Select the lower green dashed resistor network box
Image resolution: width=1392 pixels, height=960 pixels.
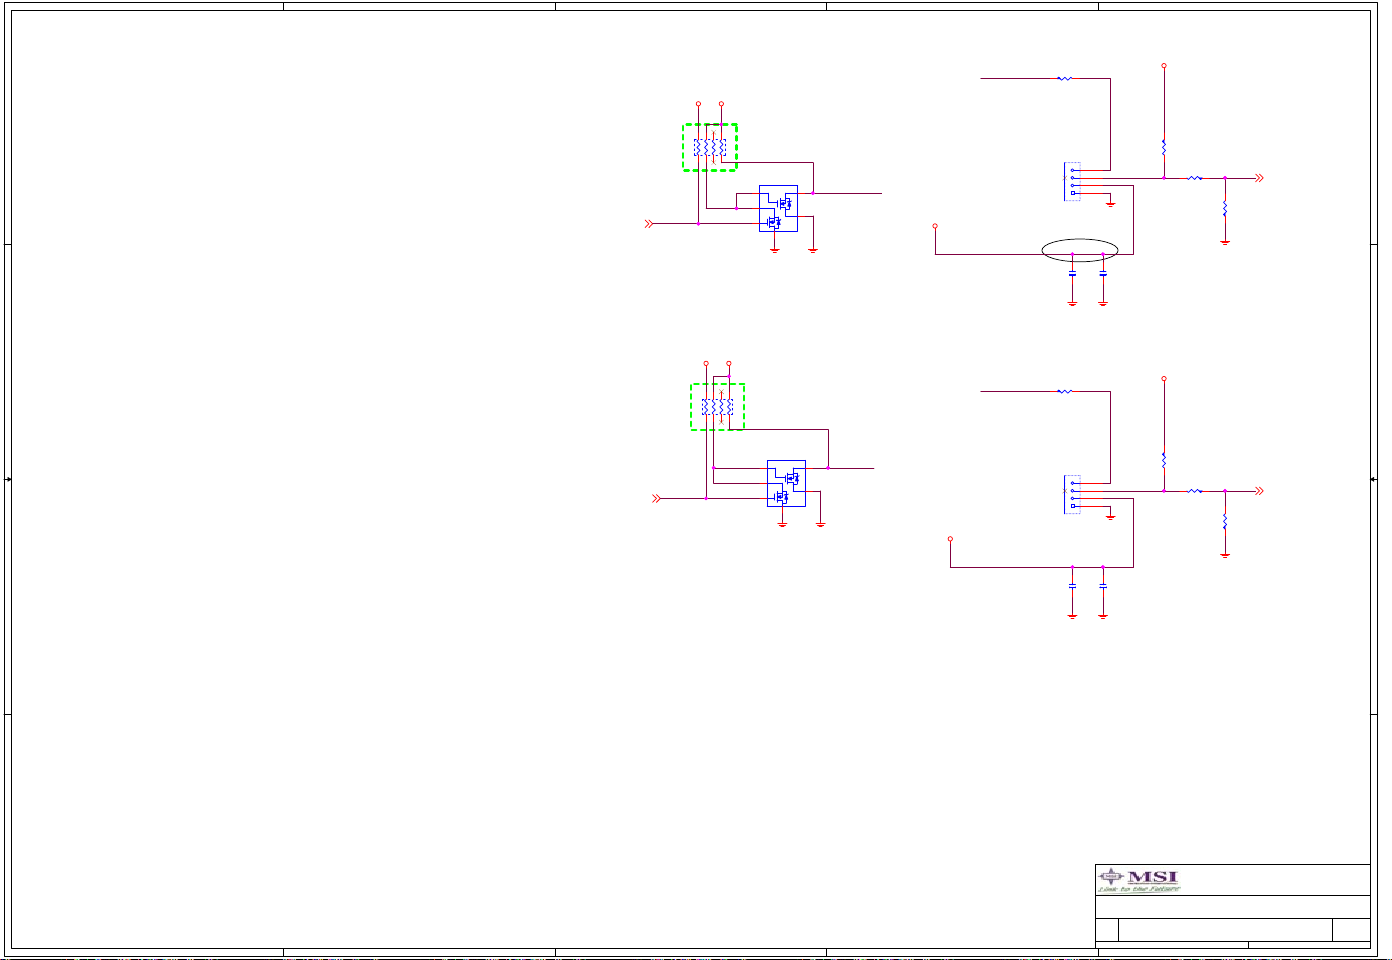pyautogui.click(x=718, y=407)
